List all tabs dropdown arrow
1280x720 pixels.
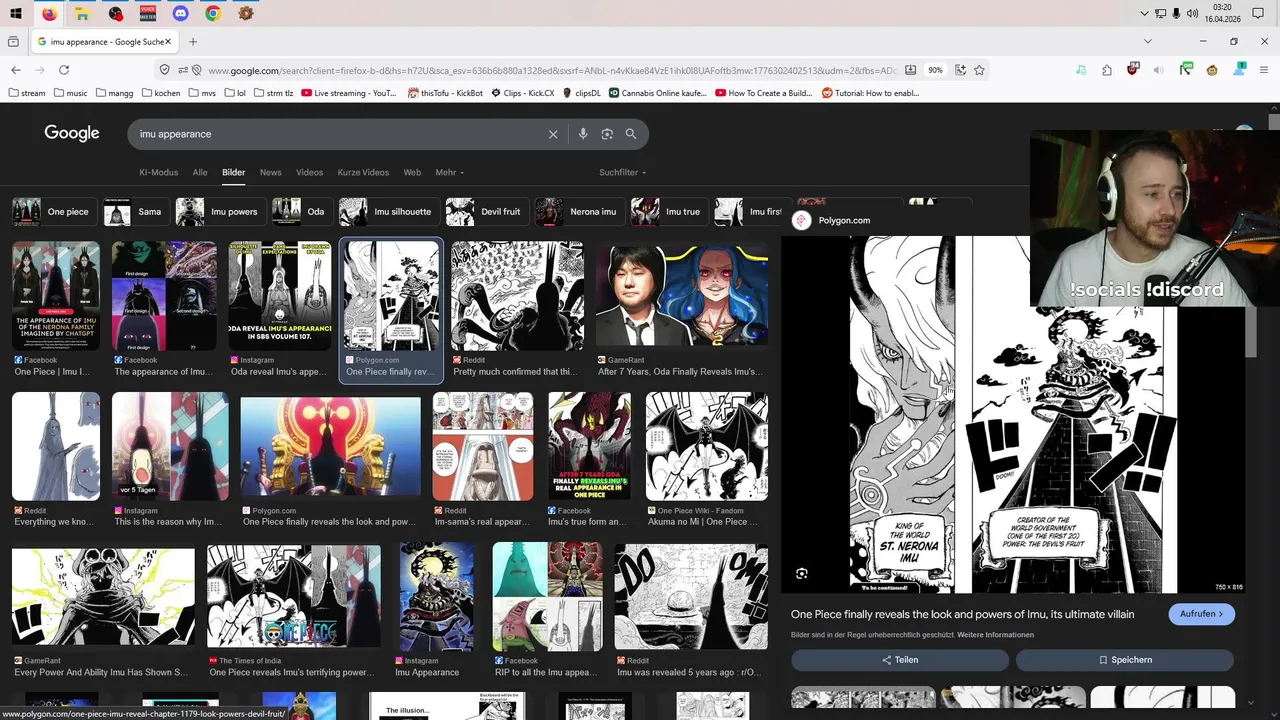(x=1148, y=42)
